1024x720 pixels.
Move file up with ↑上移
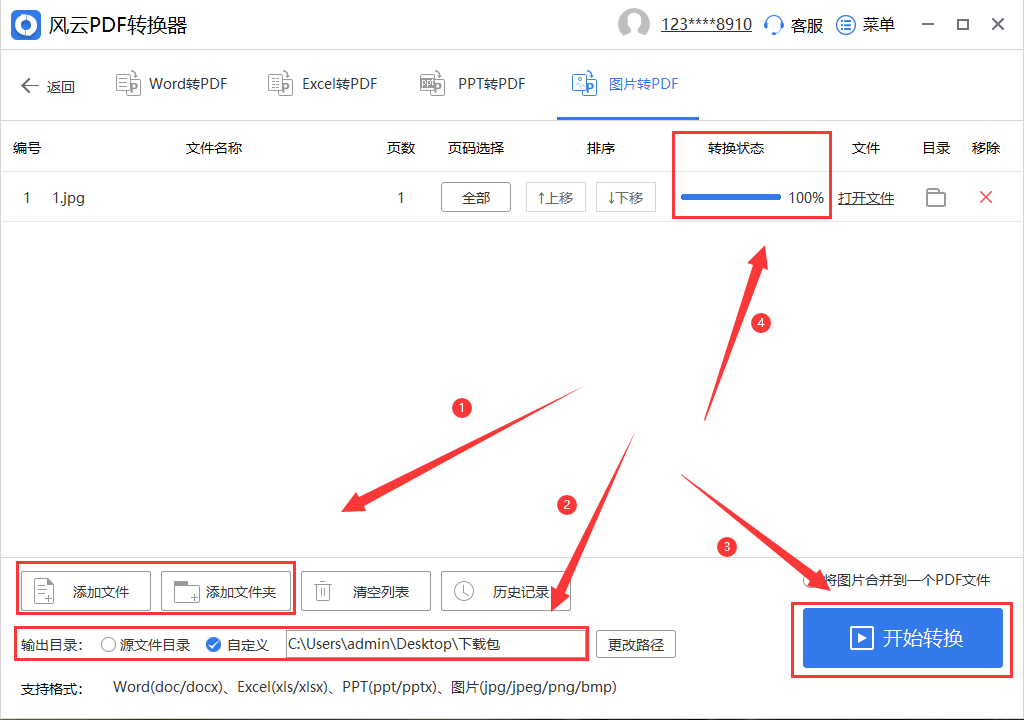[556, 197]
